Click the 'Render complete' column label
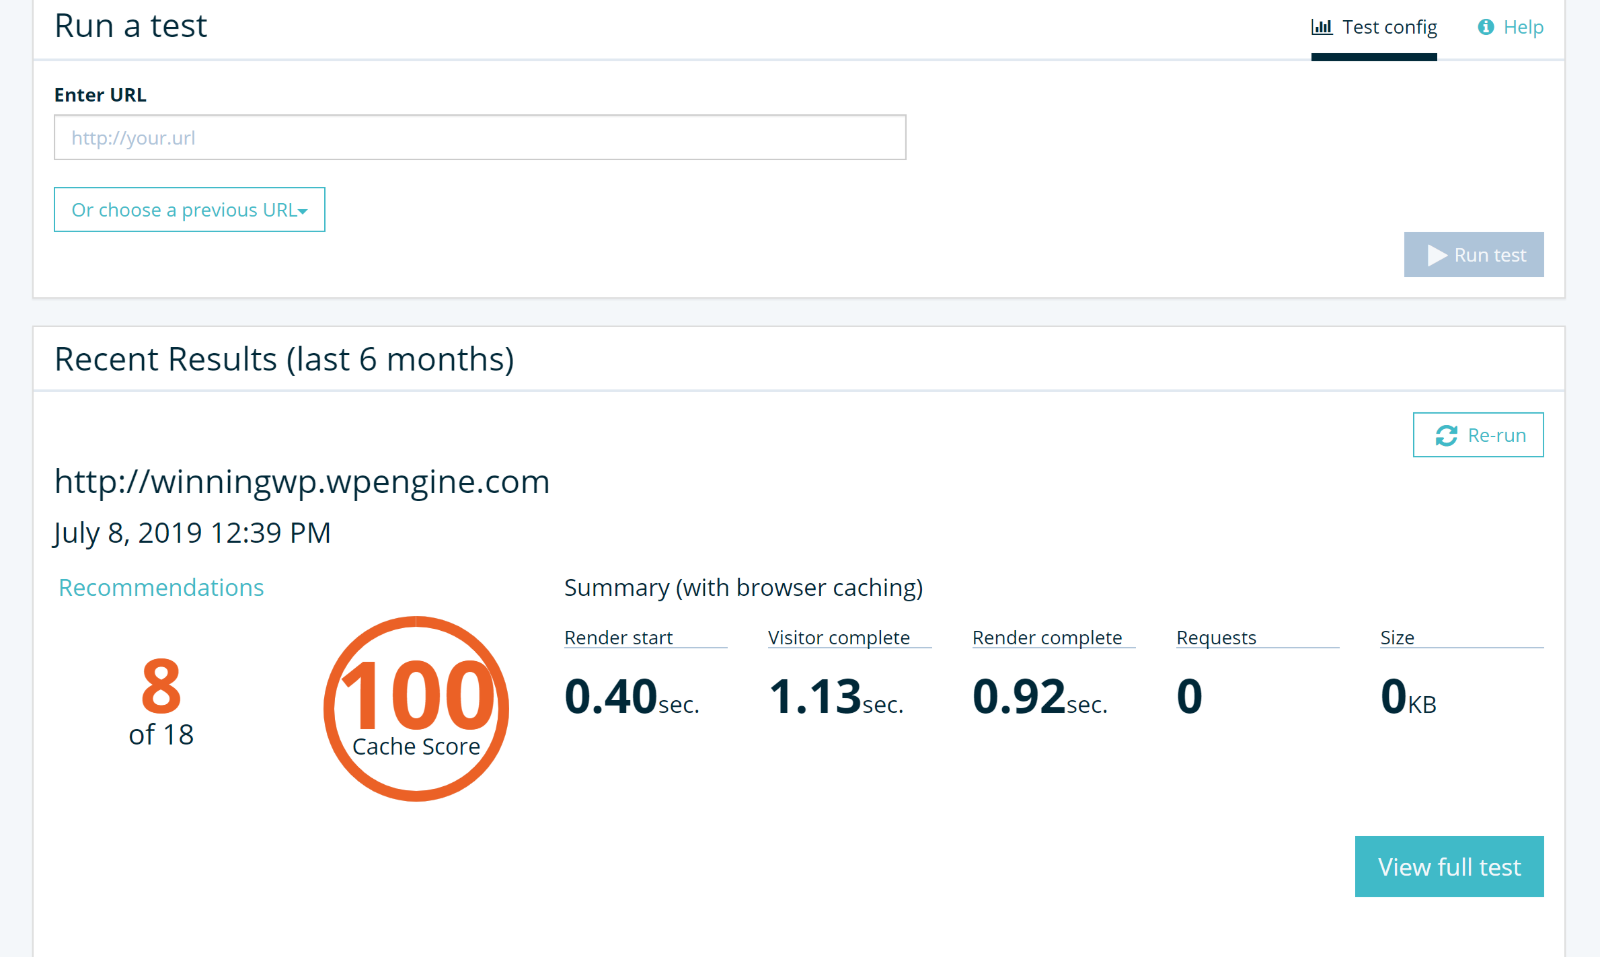Screen dimensions: 1600x957 pyautogui.click(x=1047, y=638)
